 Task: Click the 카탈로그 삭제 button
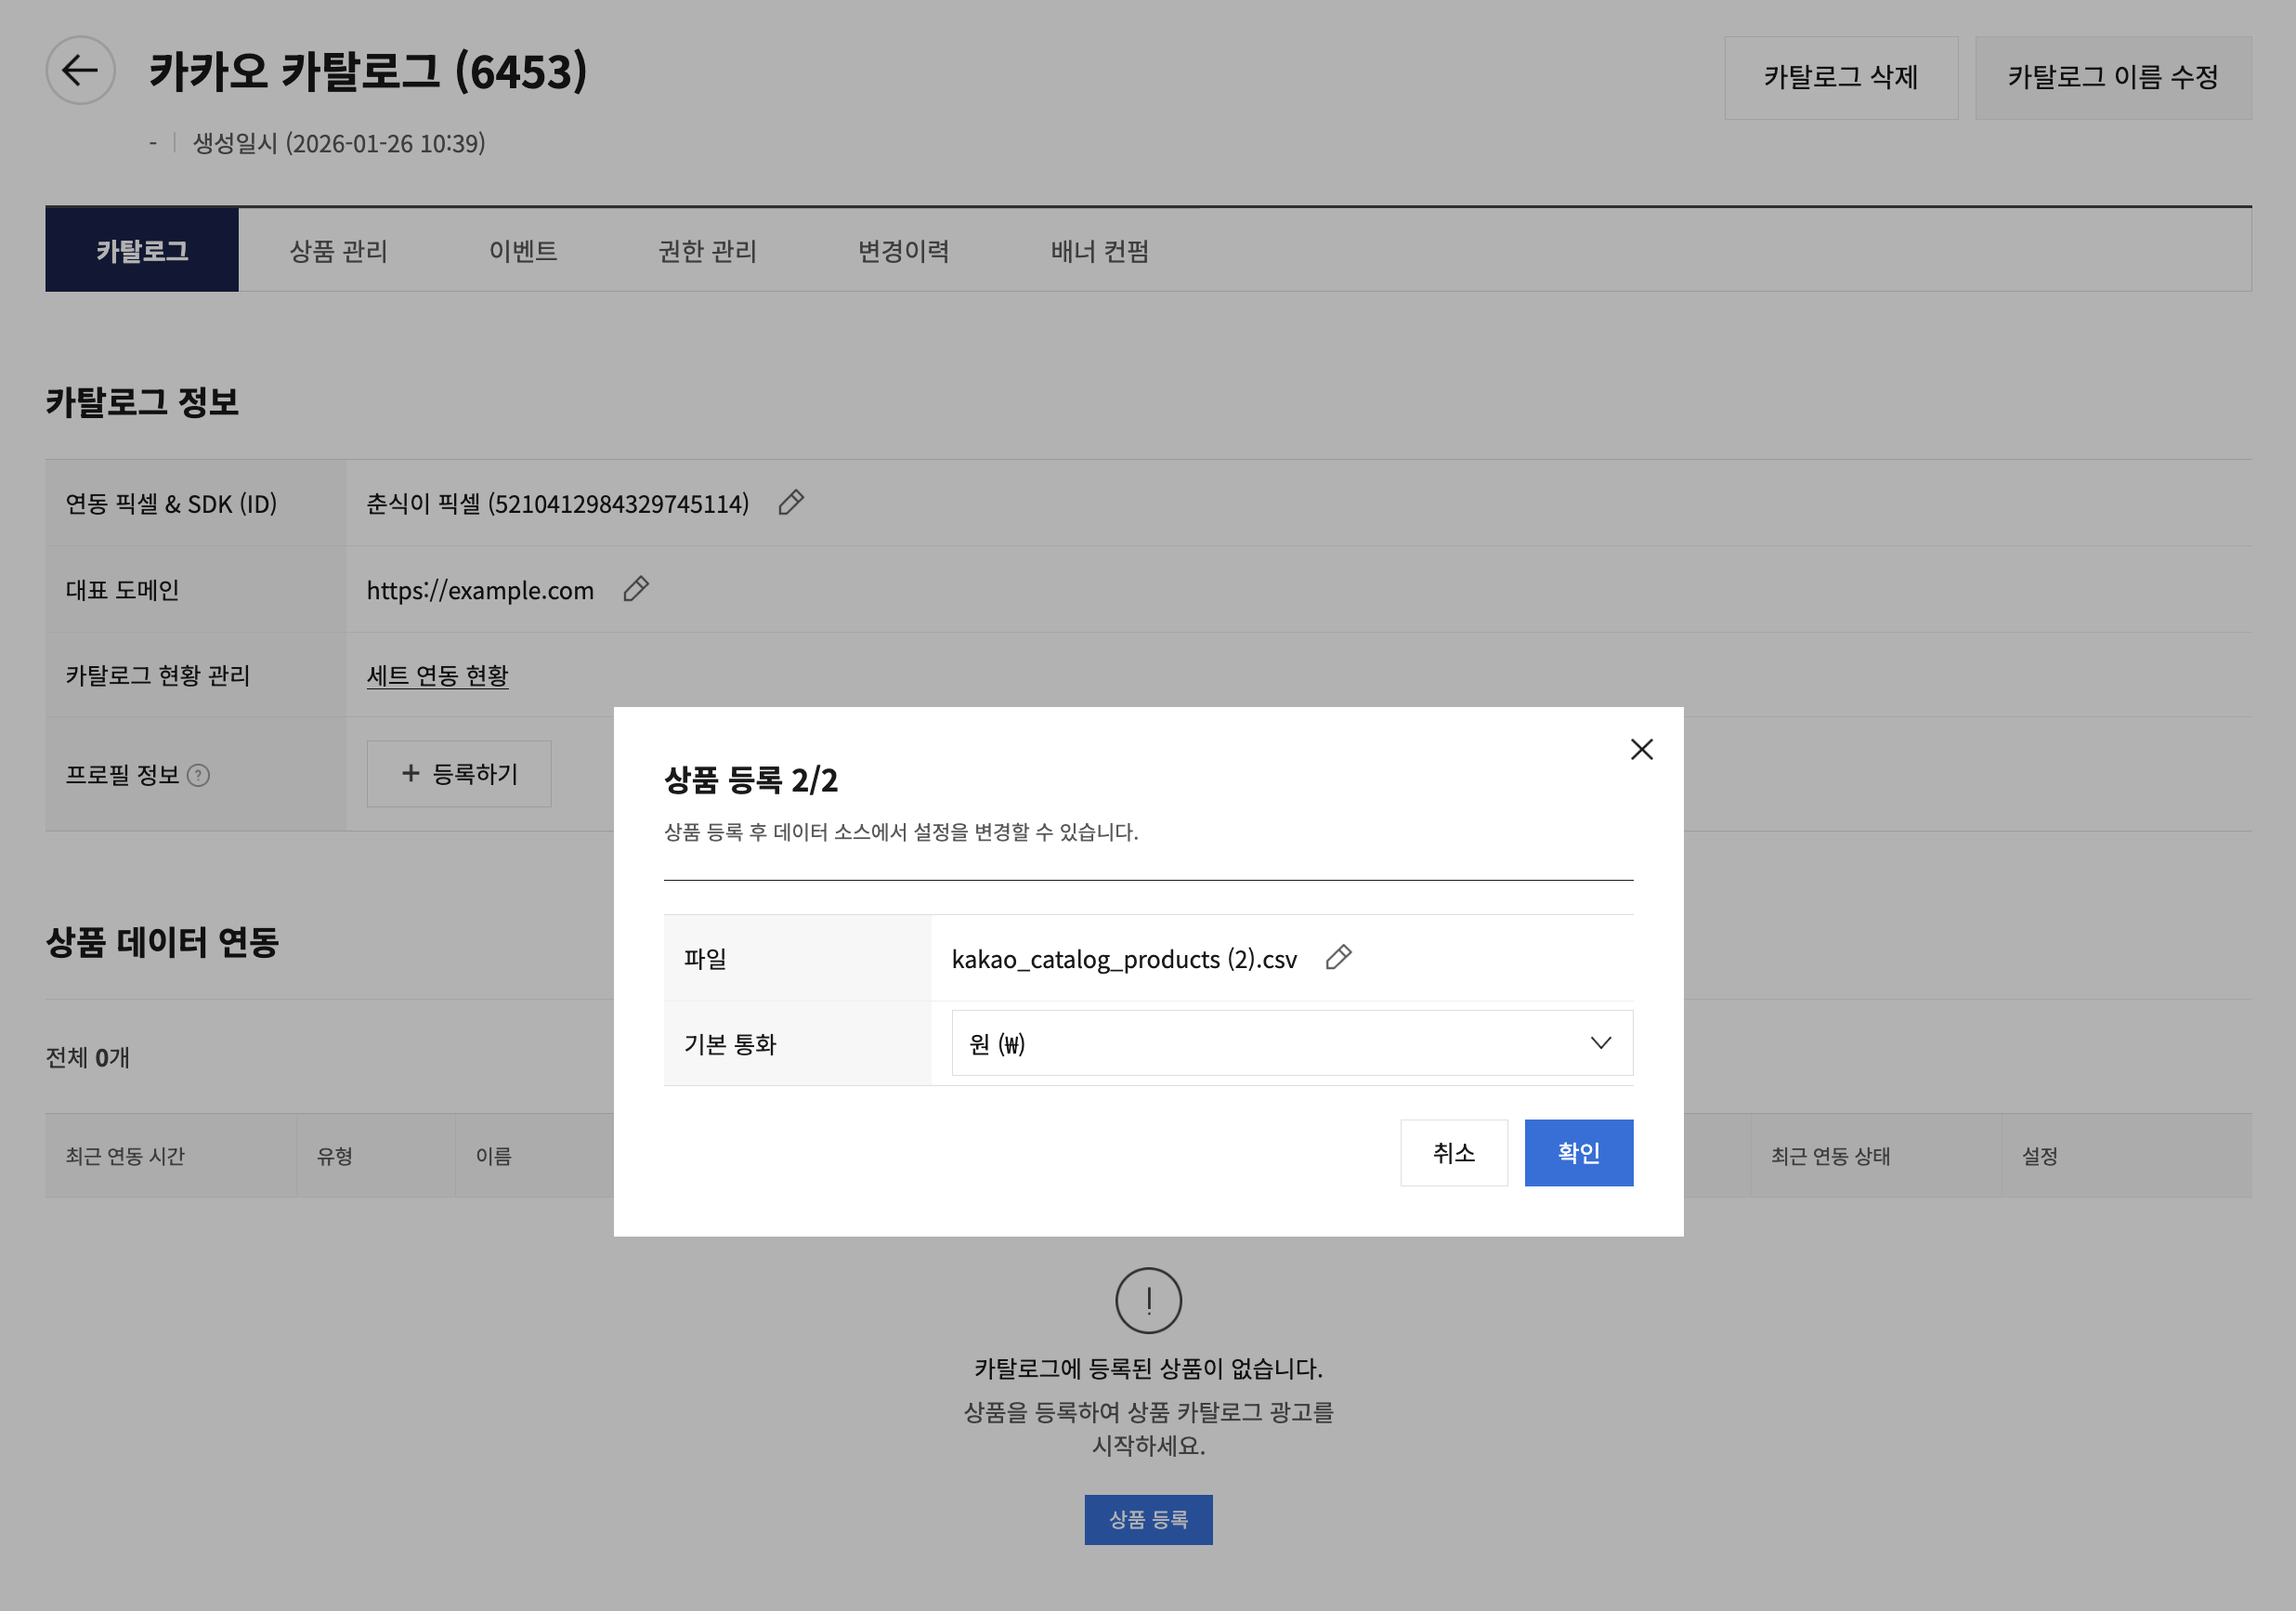[1840, 78]
